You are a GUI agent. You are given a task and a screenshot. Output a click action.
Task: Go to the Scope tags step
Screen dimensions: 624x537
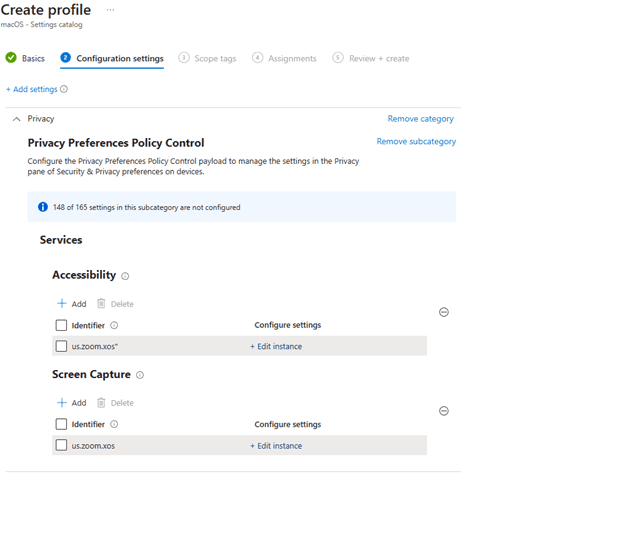coord(208,58)
